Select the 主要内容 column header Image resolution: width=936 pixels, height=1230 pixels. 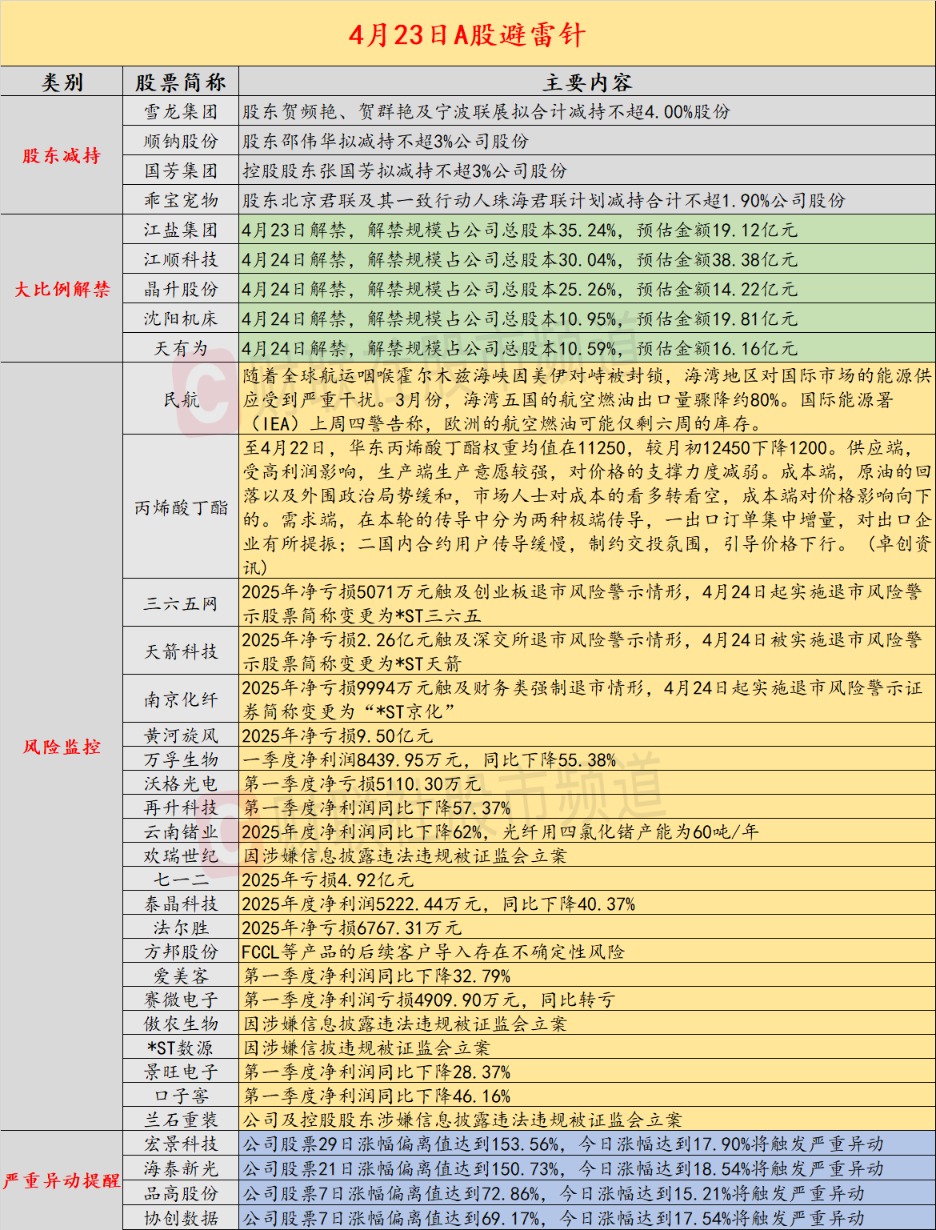[586, 82]
